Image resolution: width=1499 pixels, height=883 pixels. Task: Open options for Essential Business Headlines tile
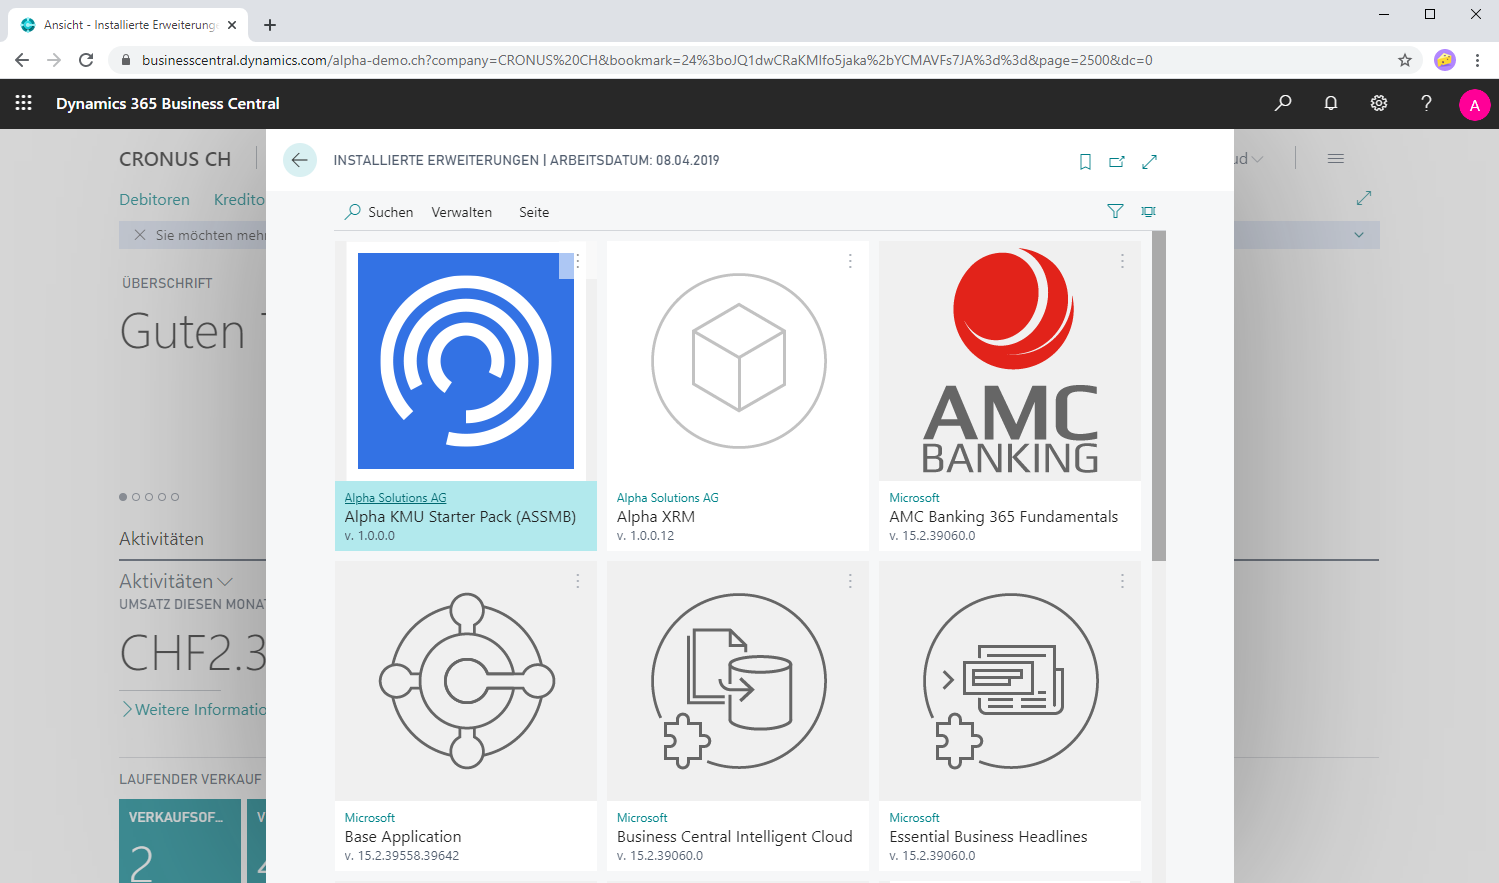pyautogui.click(x=1122, y=581)
